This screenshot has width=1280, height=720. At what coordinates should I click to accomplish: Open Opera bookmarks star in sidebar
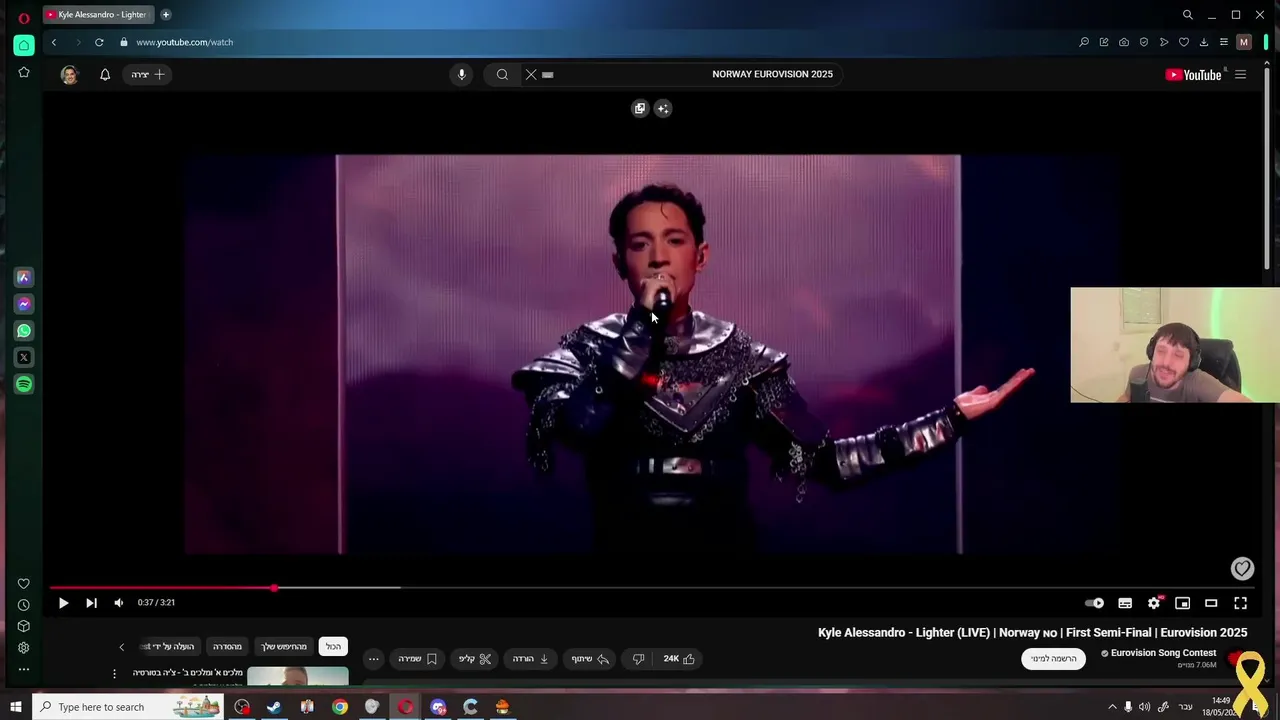[x=24, y=73]
